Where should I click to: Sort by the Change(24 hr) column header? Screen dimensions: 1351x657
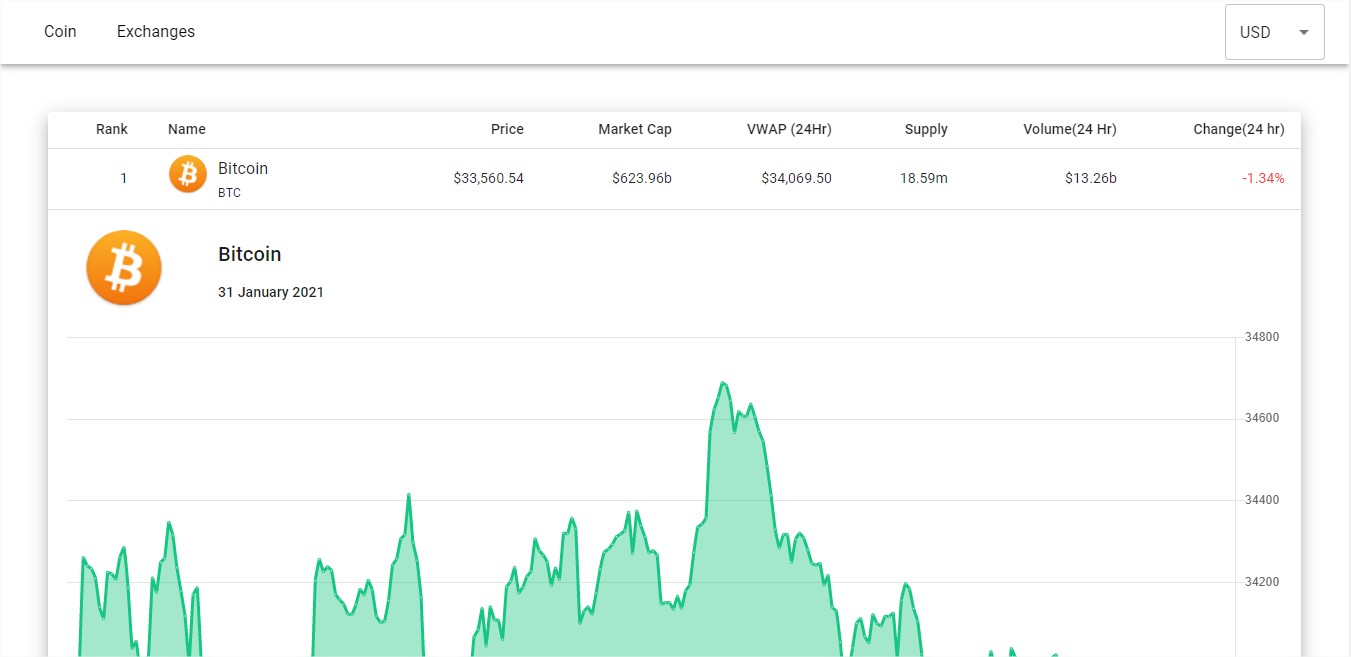(1239, 129)
